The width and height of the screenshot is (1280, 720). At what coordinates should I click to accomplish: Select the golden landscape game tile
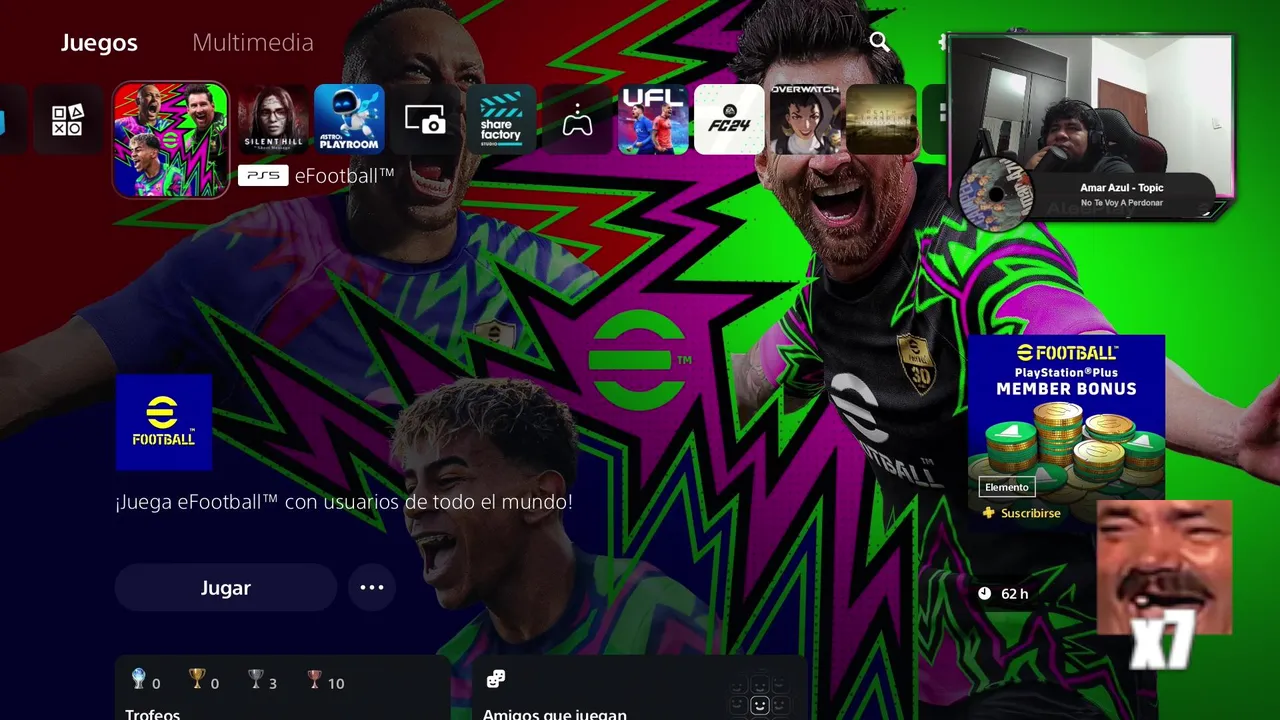click(881, 120)
